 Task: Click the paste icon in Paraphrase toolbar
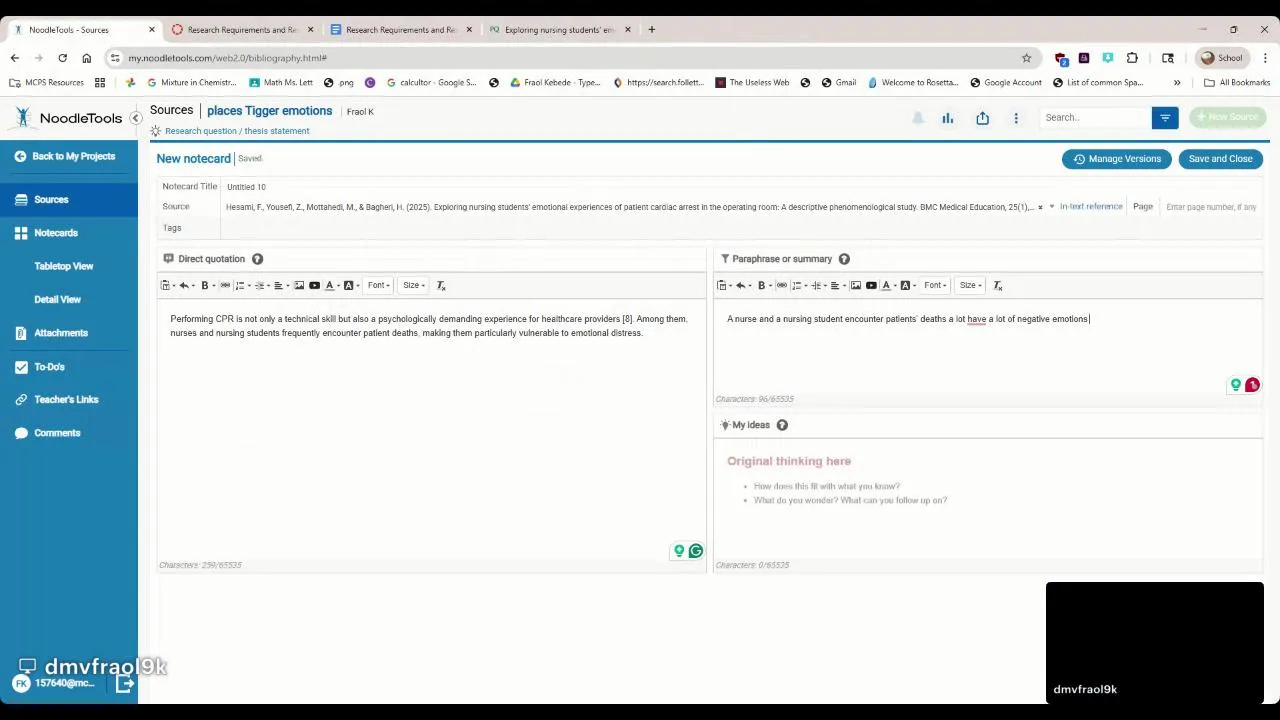tap(722, 285)
